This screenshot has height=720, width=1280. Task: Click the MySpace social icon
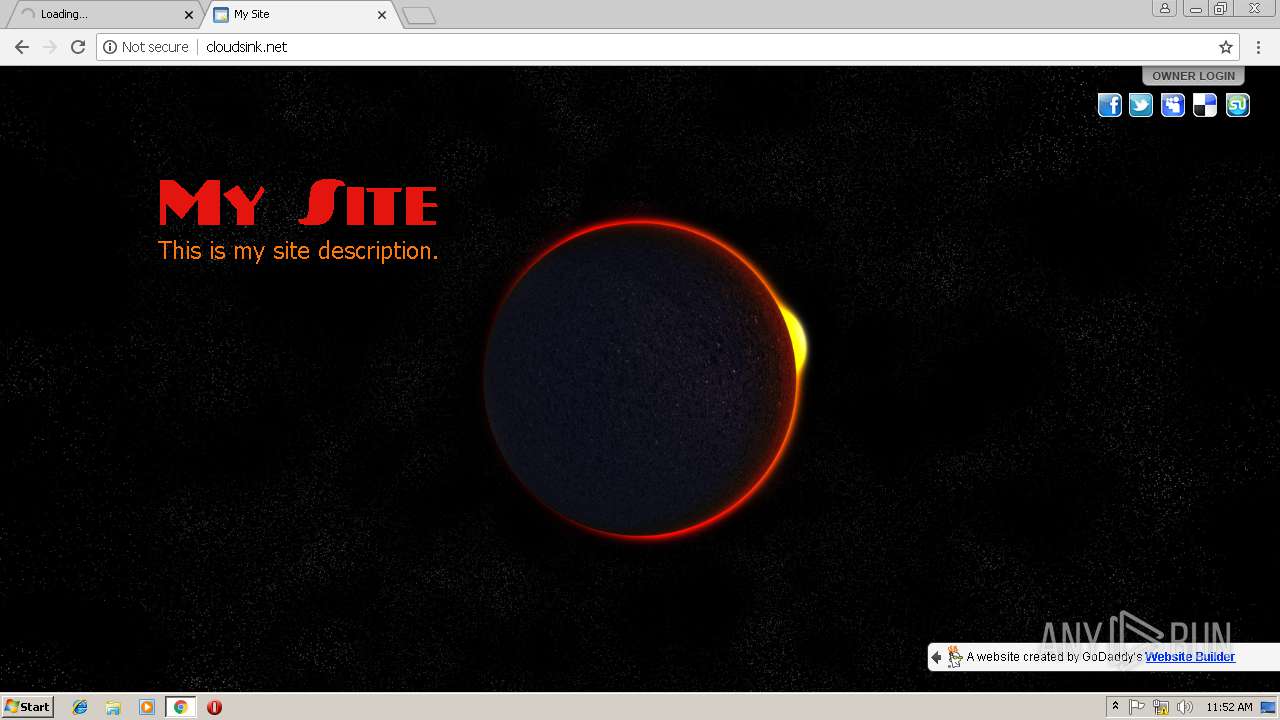[x=1173, y=105]
